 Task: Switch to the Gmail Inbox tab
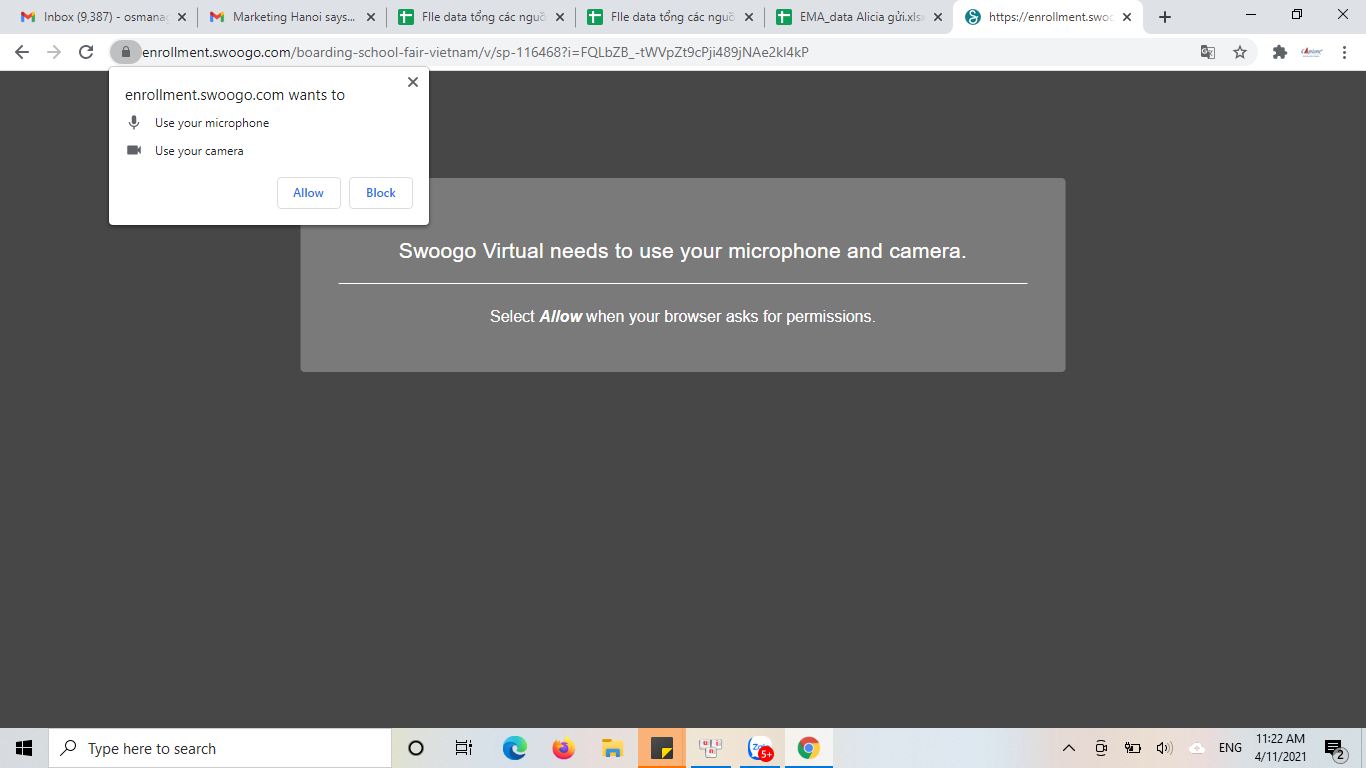click(x=100, y=17)
